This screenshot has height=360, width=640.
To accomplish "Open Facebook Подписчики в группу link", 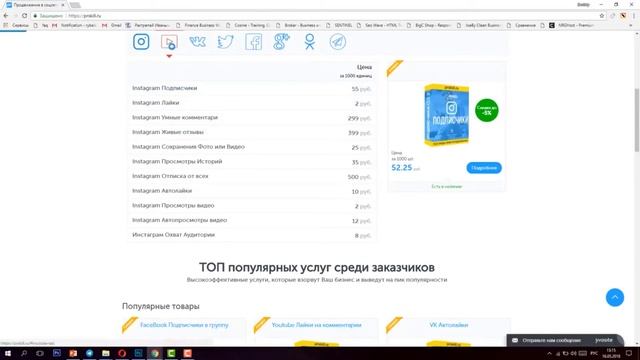I will pos(184,325).
